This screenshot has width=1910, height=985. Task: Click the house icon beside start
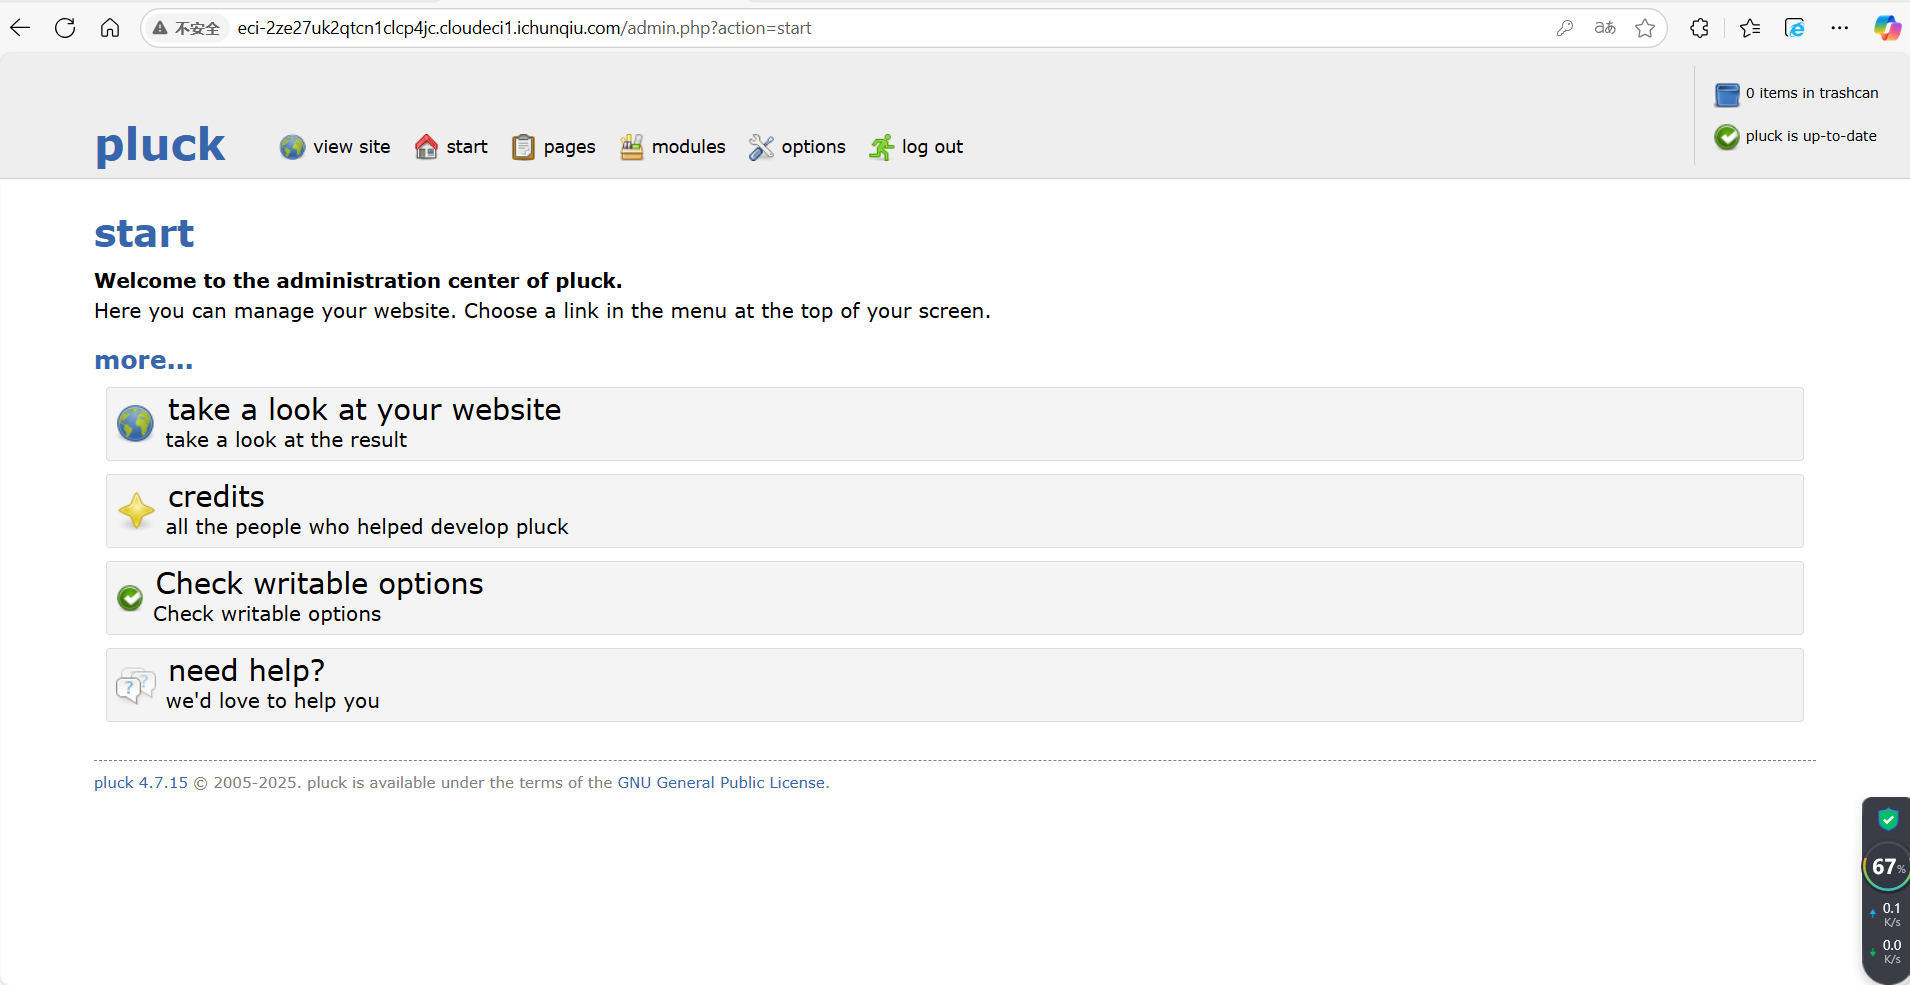pyautogui.click(x=426, y=147)
